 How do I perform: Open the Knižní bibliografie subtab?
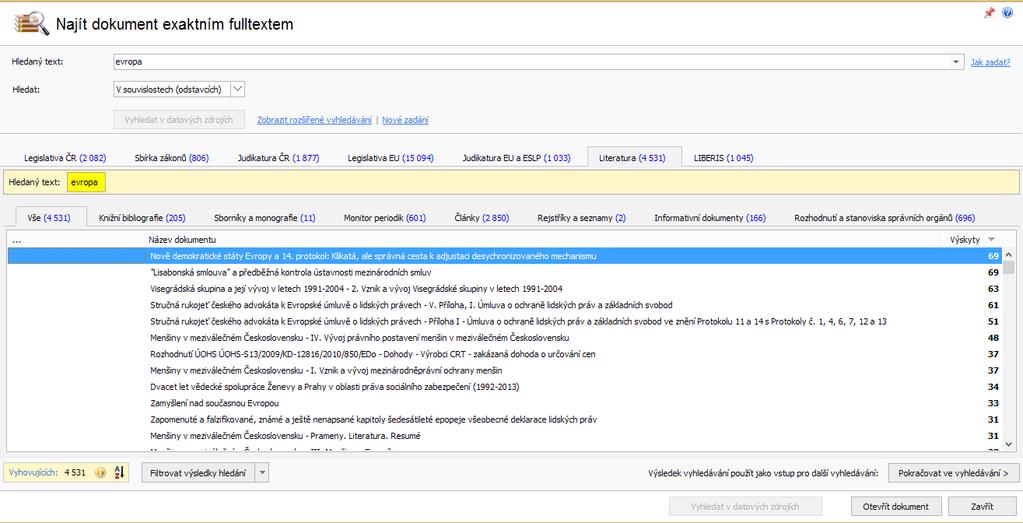coord(142,218)
